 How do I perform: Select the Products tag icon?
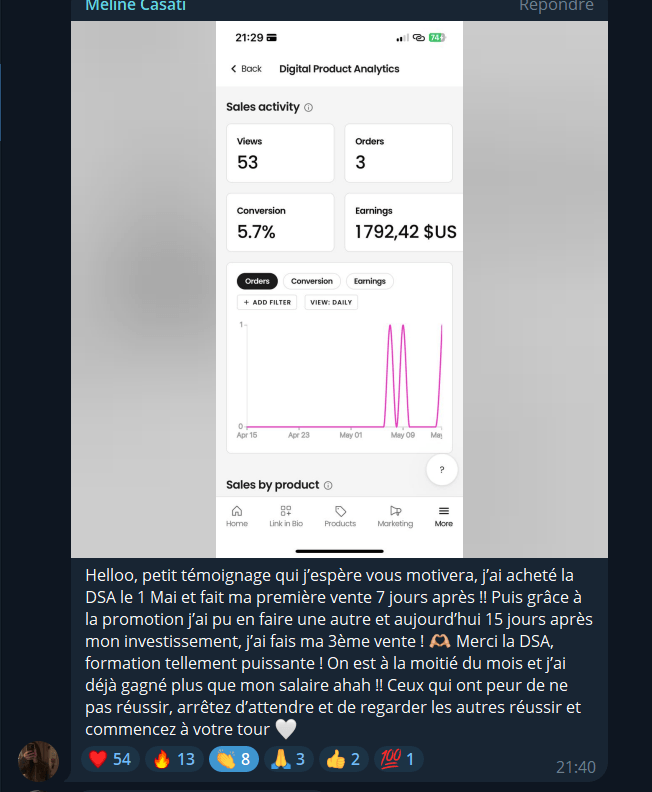coord(340,511)
